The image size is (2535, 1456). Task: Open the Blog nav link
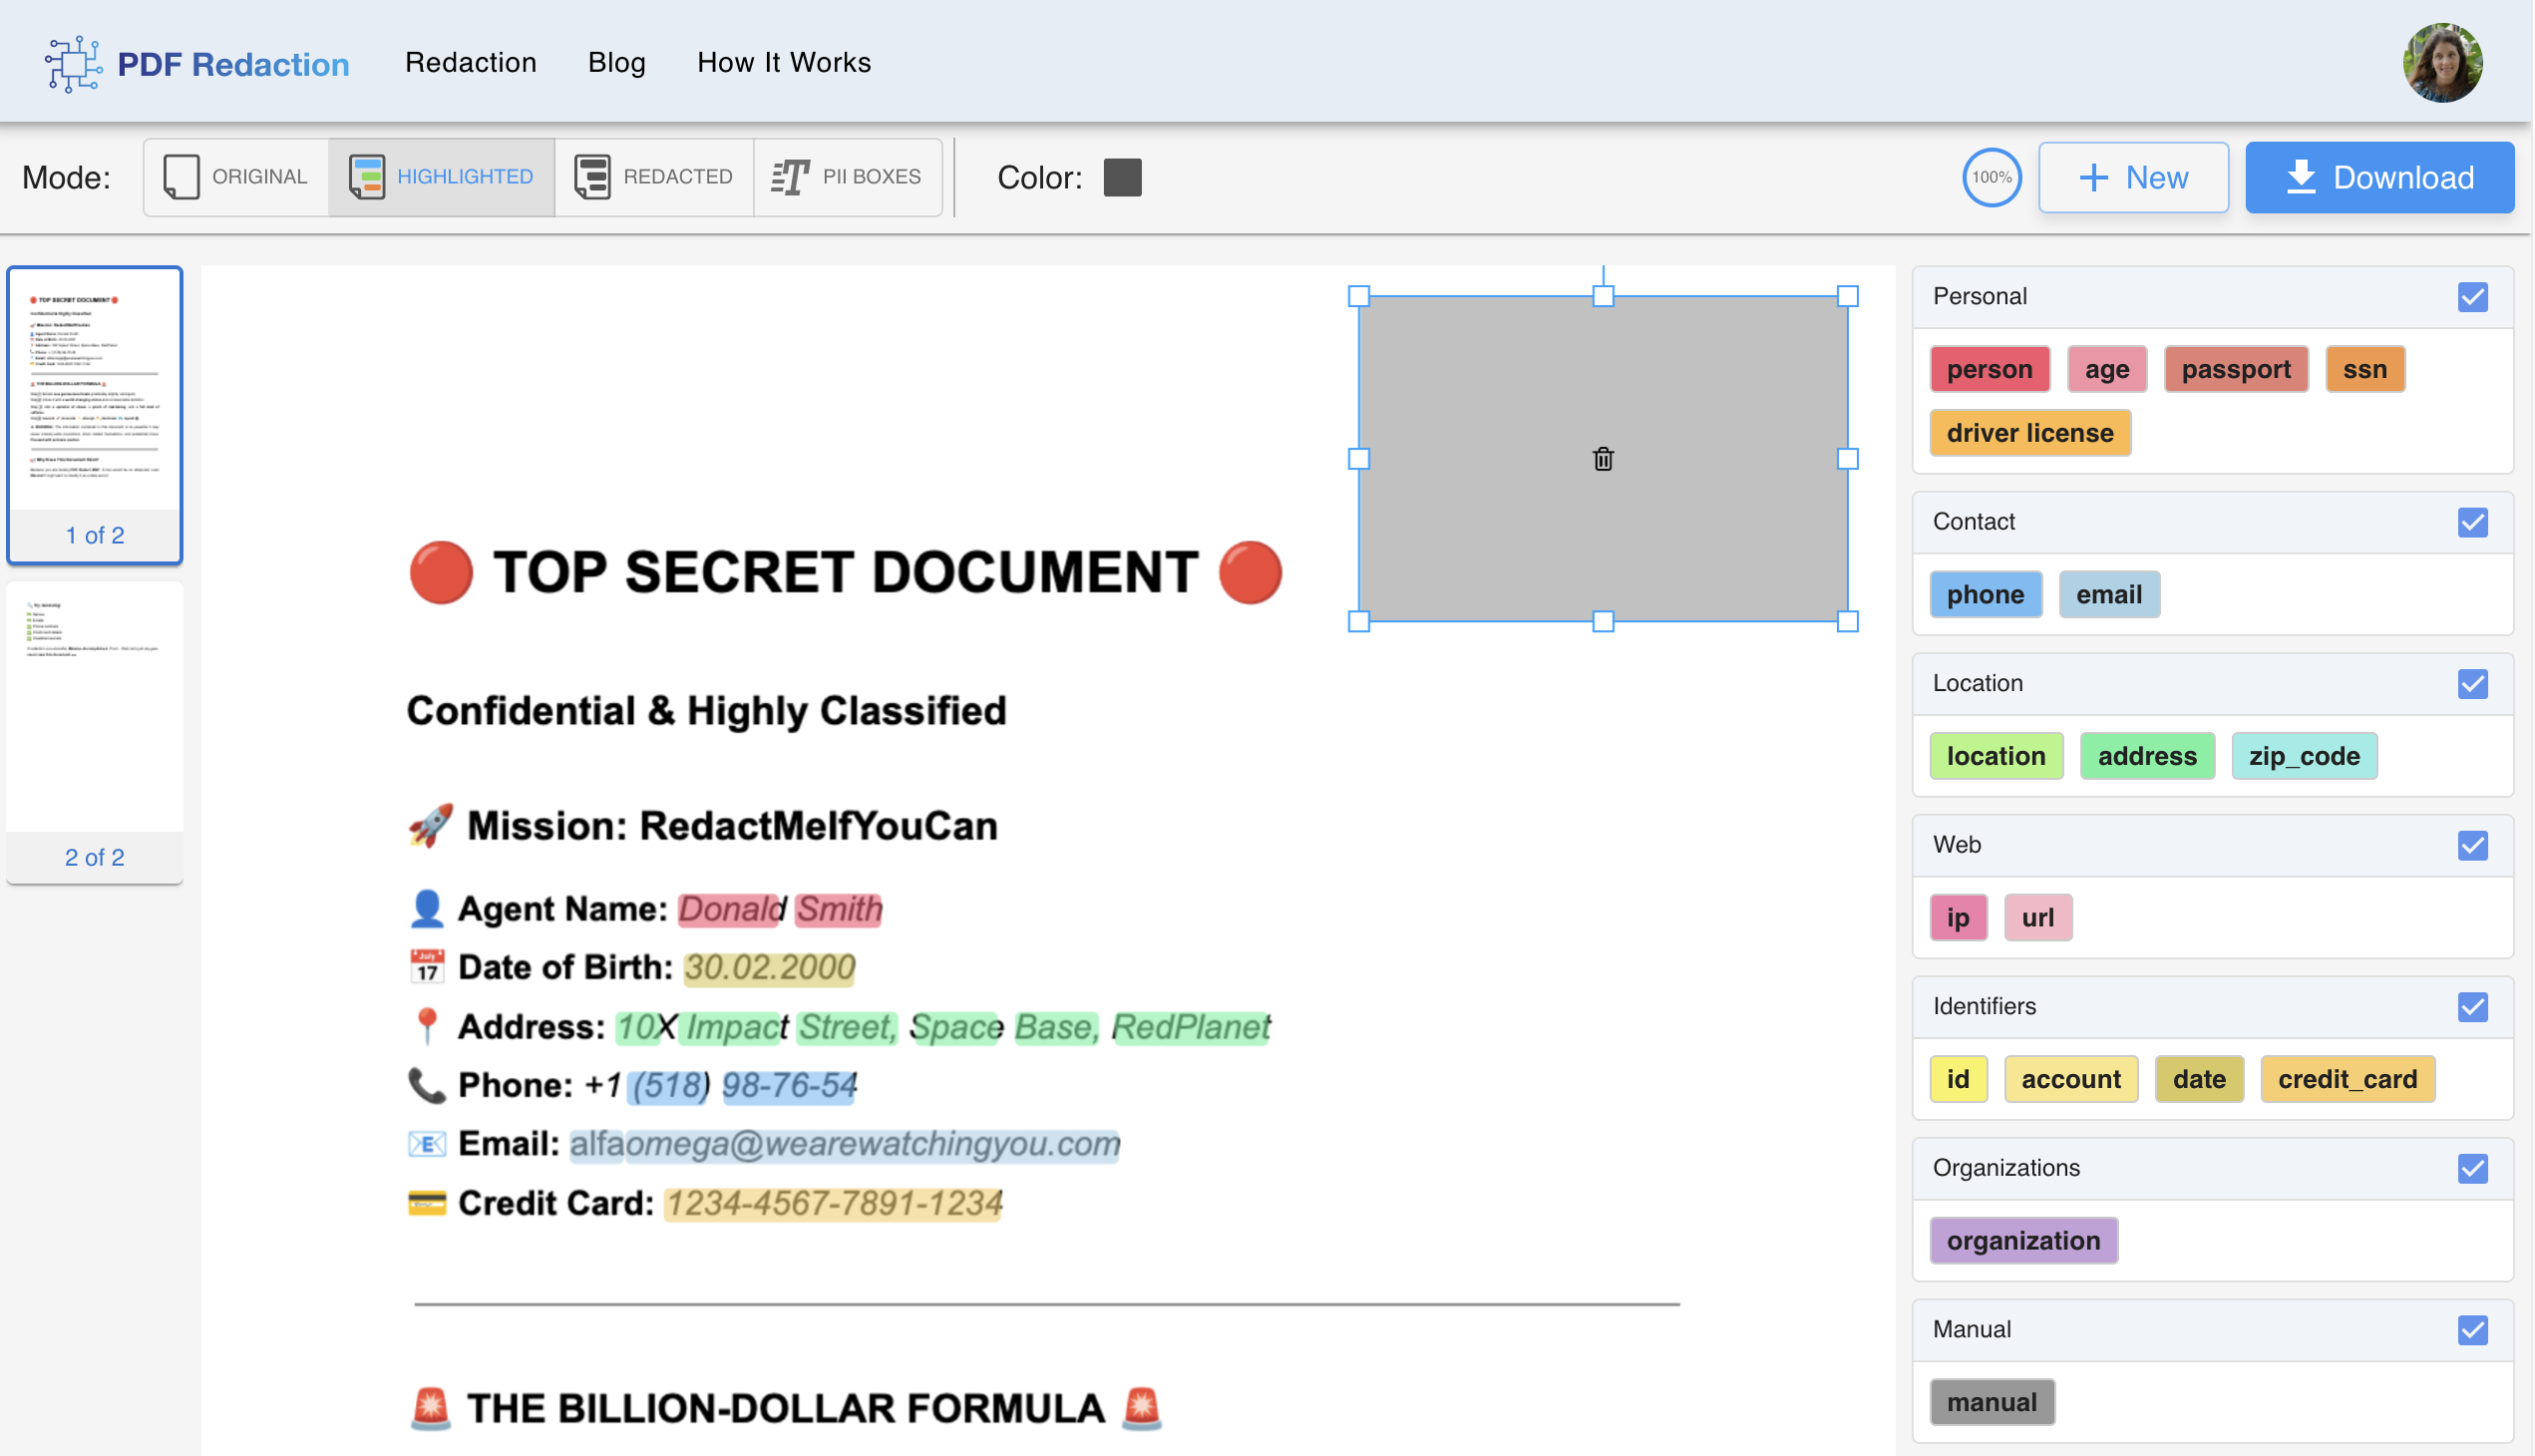pos(617,62)
